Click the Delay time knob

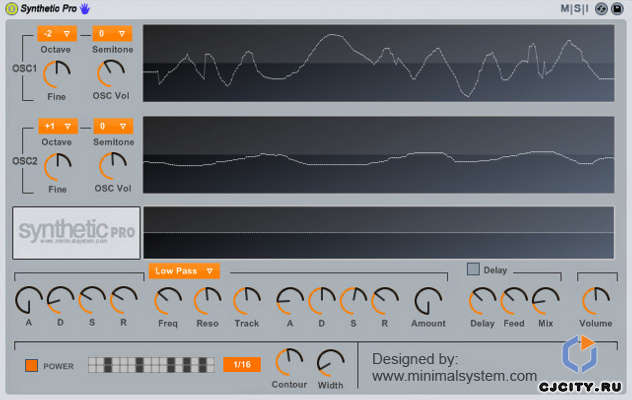482,301
